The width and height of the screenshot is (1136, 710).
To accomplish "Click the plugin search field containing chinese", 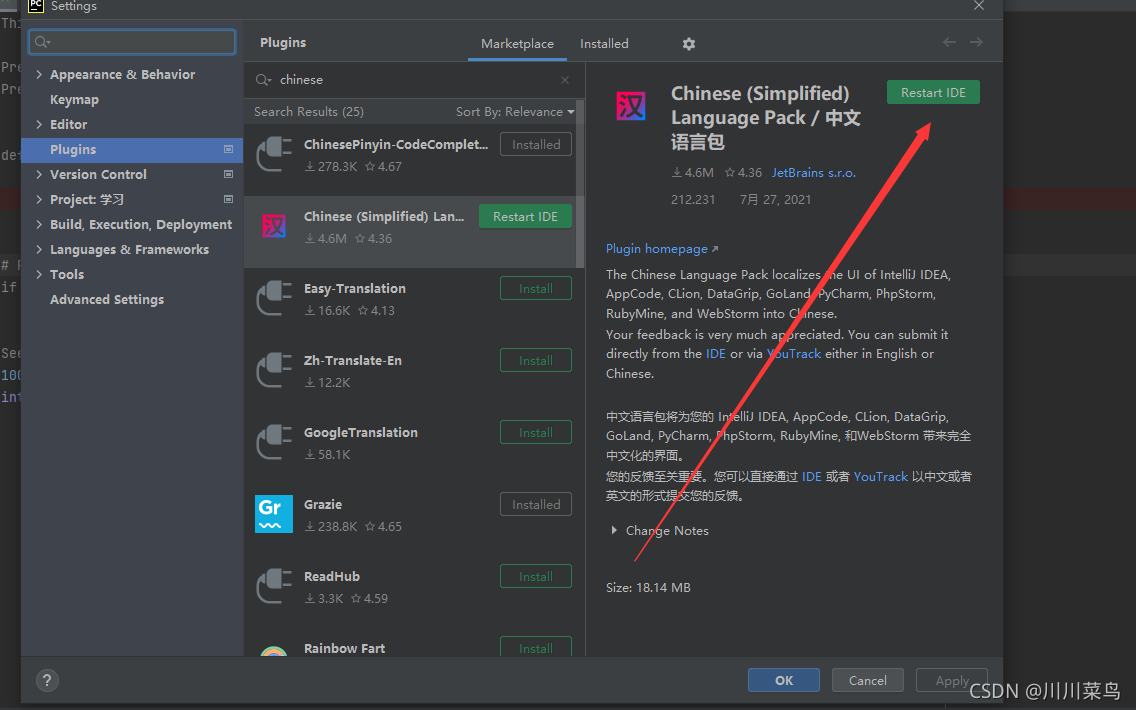I will (x=414, y=80).
